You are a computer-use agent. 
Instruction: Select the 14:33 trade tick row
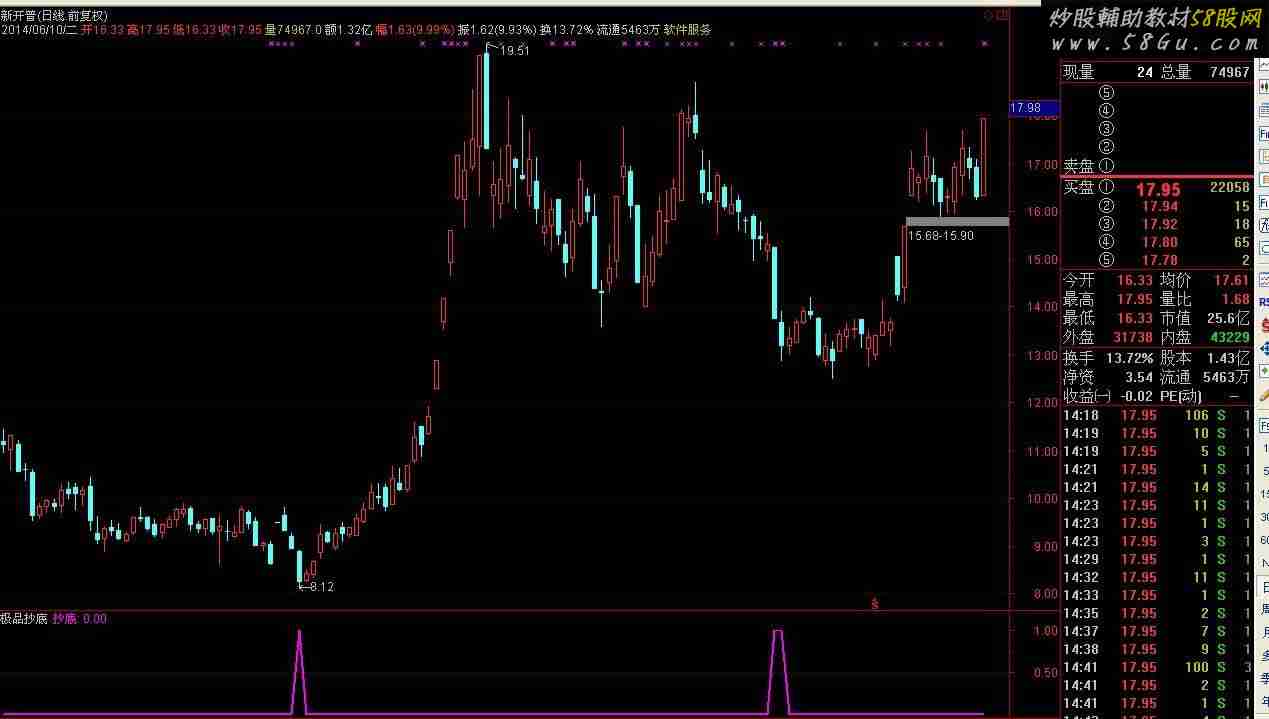click(x=1155, y=595)
